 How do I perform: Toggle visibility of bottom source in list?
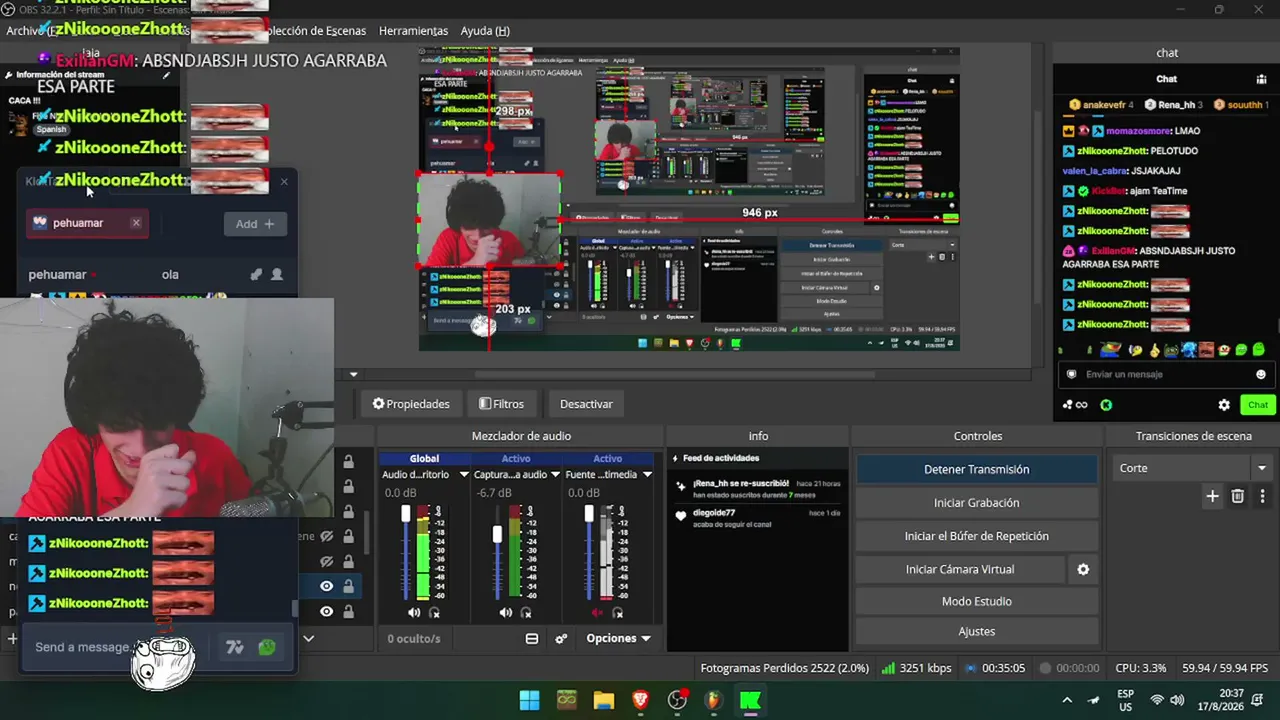[x=326, y=611]
